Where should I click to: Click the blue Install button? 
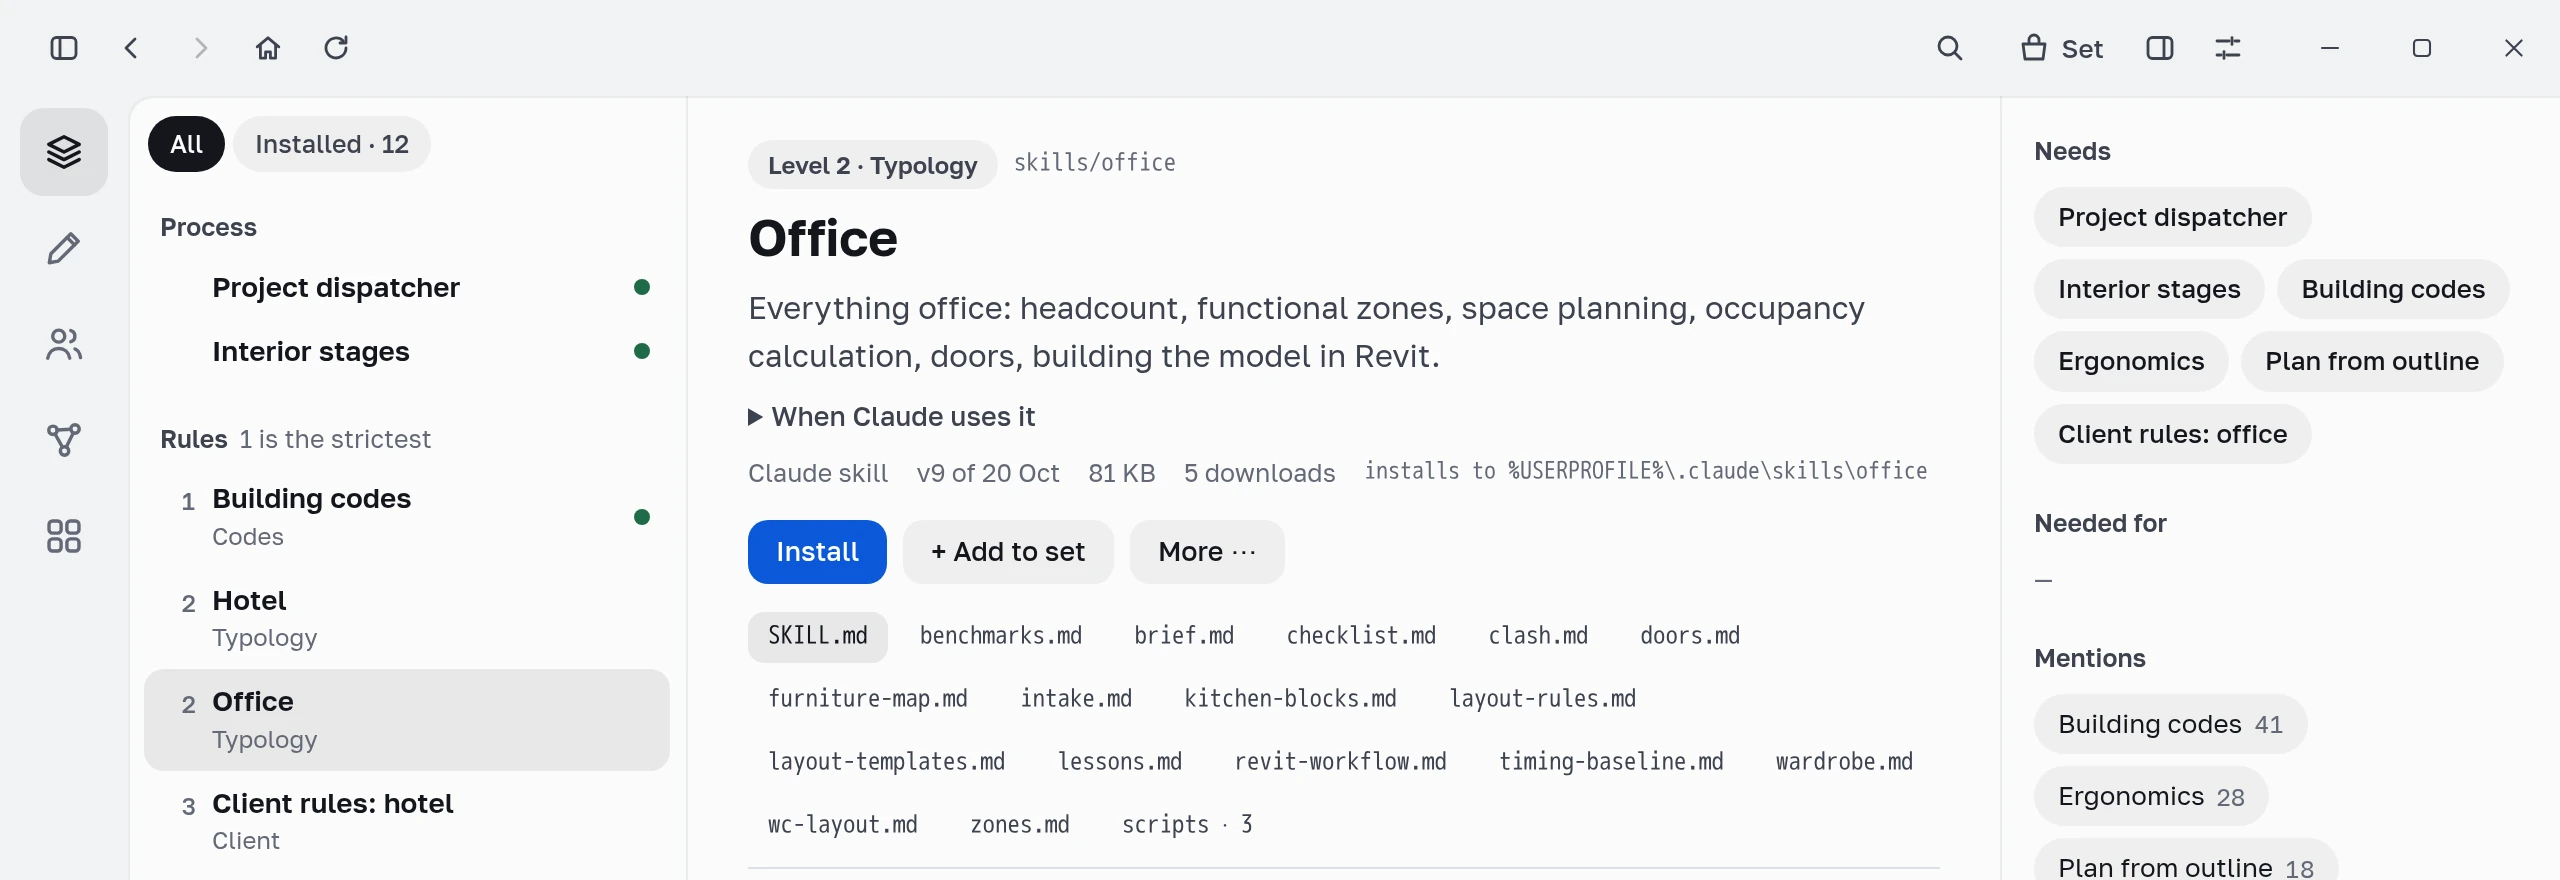[817, 552]
